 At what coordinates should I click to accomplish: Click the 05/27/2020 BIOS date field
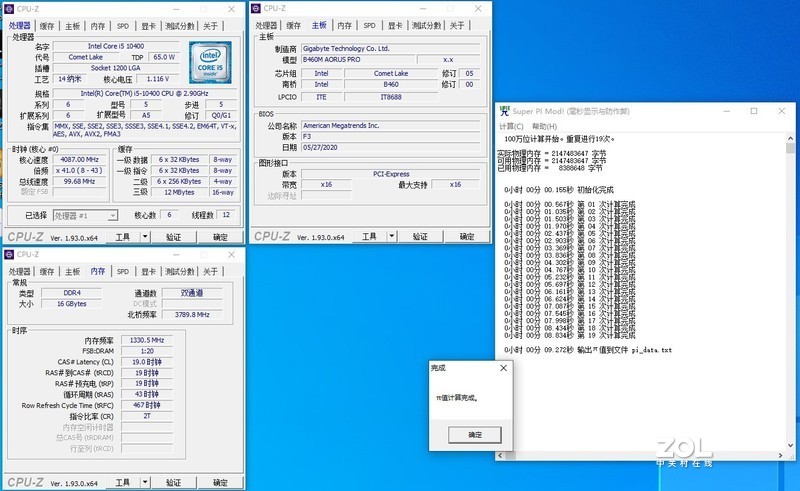390,147
